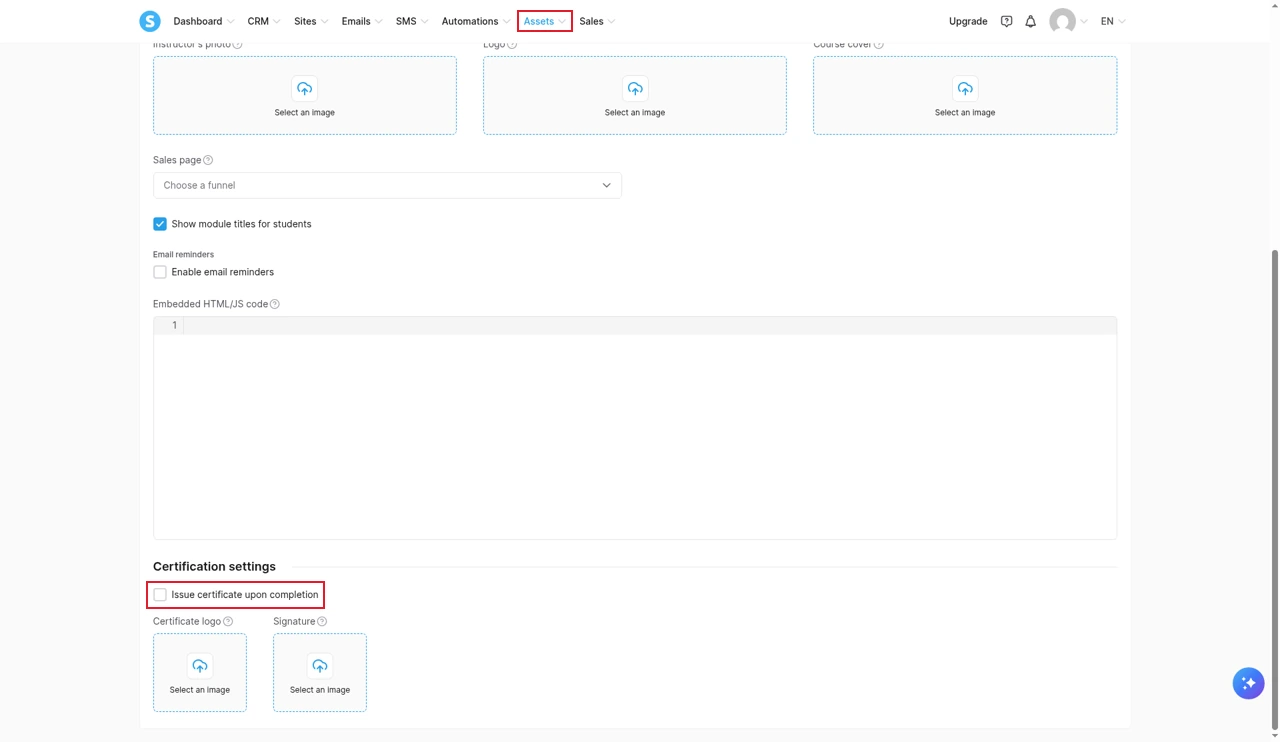Image resolution: width=1280 pixels, height=742 pixels.
Task: Click the page vertical scrollbar thumb
Action: point(1274,490)
